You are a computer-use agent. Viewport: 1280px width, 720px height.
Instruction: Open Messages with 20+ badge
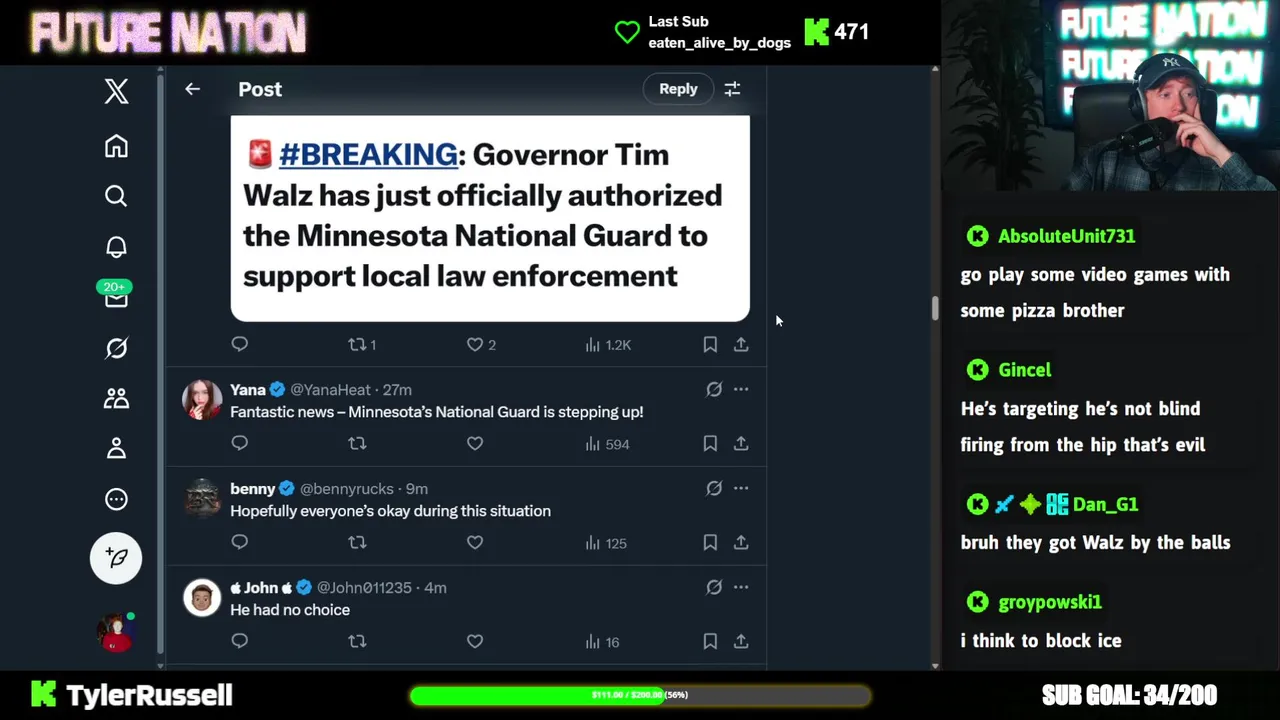pyautogui.click(x=115, y=295)
